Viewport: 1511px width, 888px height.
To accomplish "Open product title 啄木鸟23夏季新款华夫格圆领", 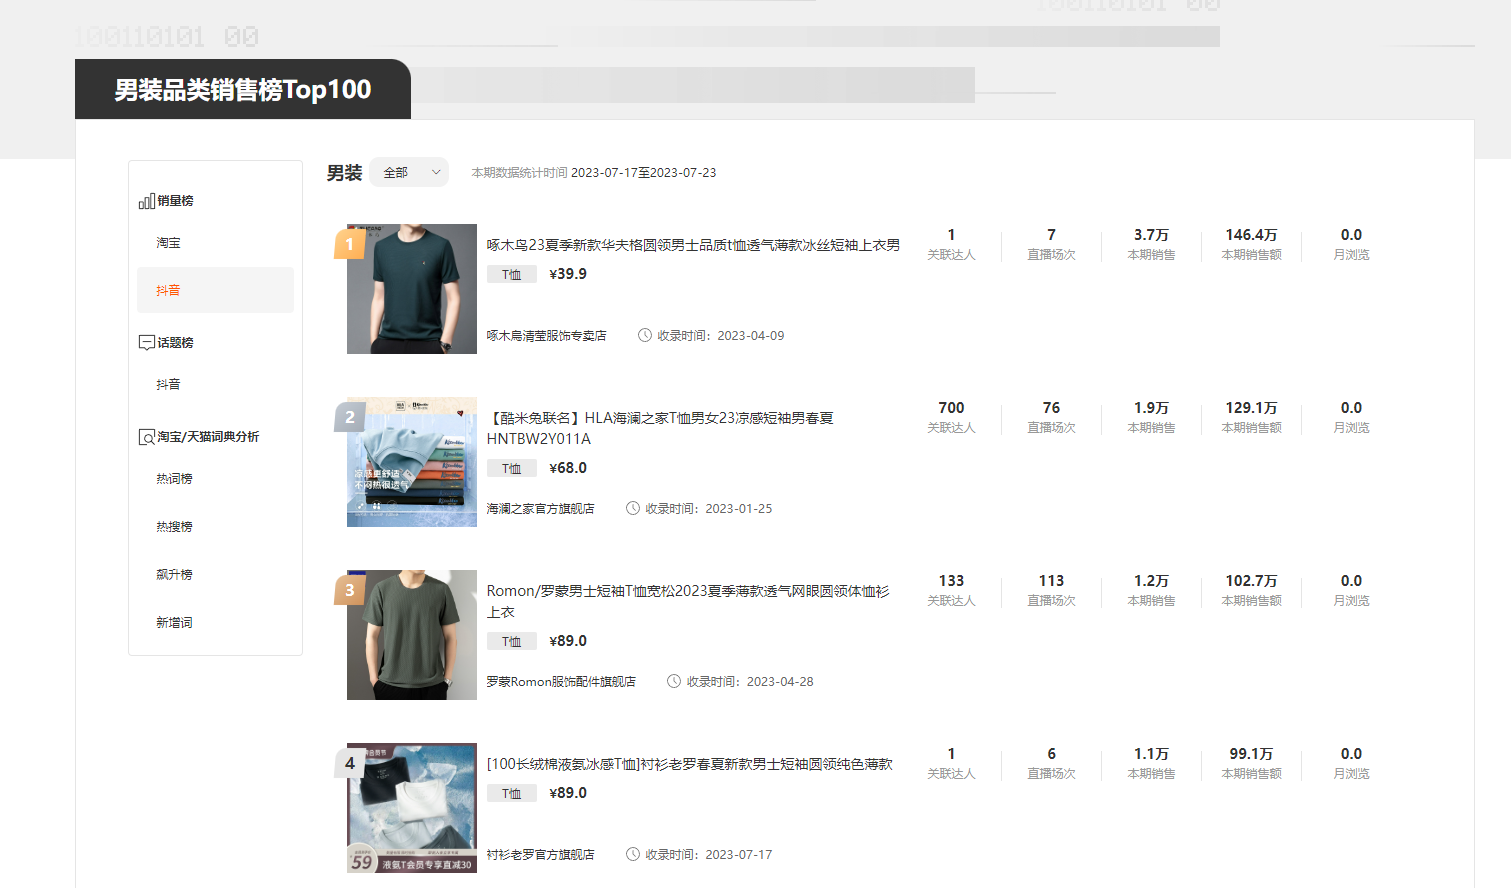I will coord(693,245).
